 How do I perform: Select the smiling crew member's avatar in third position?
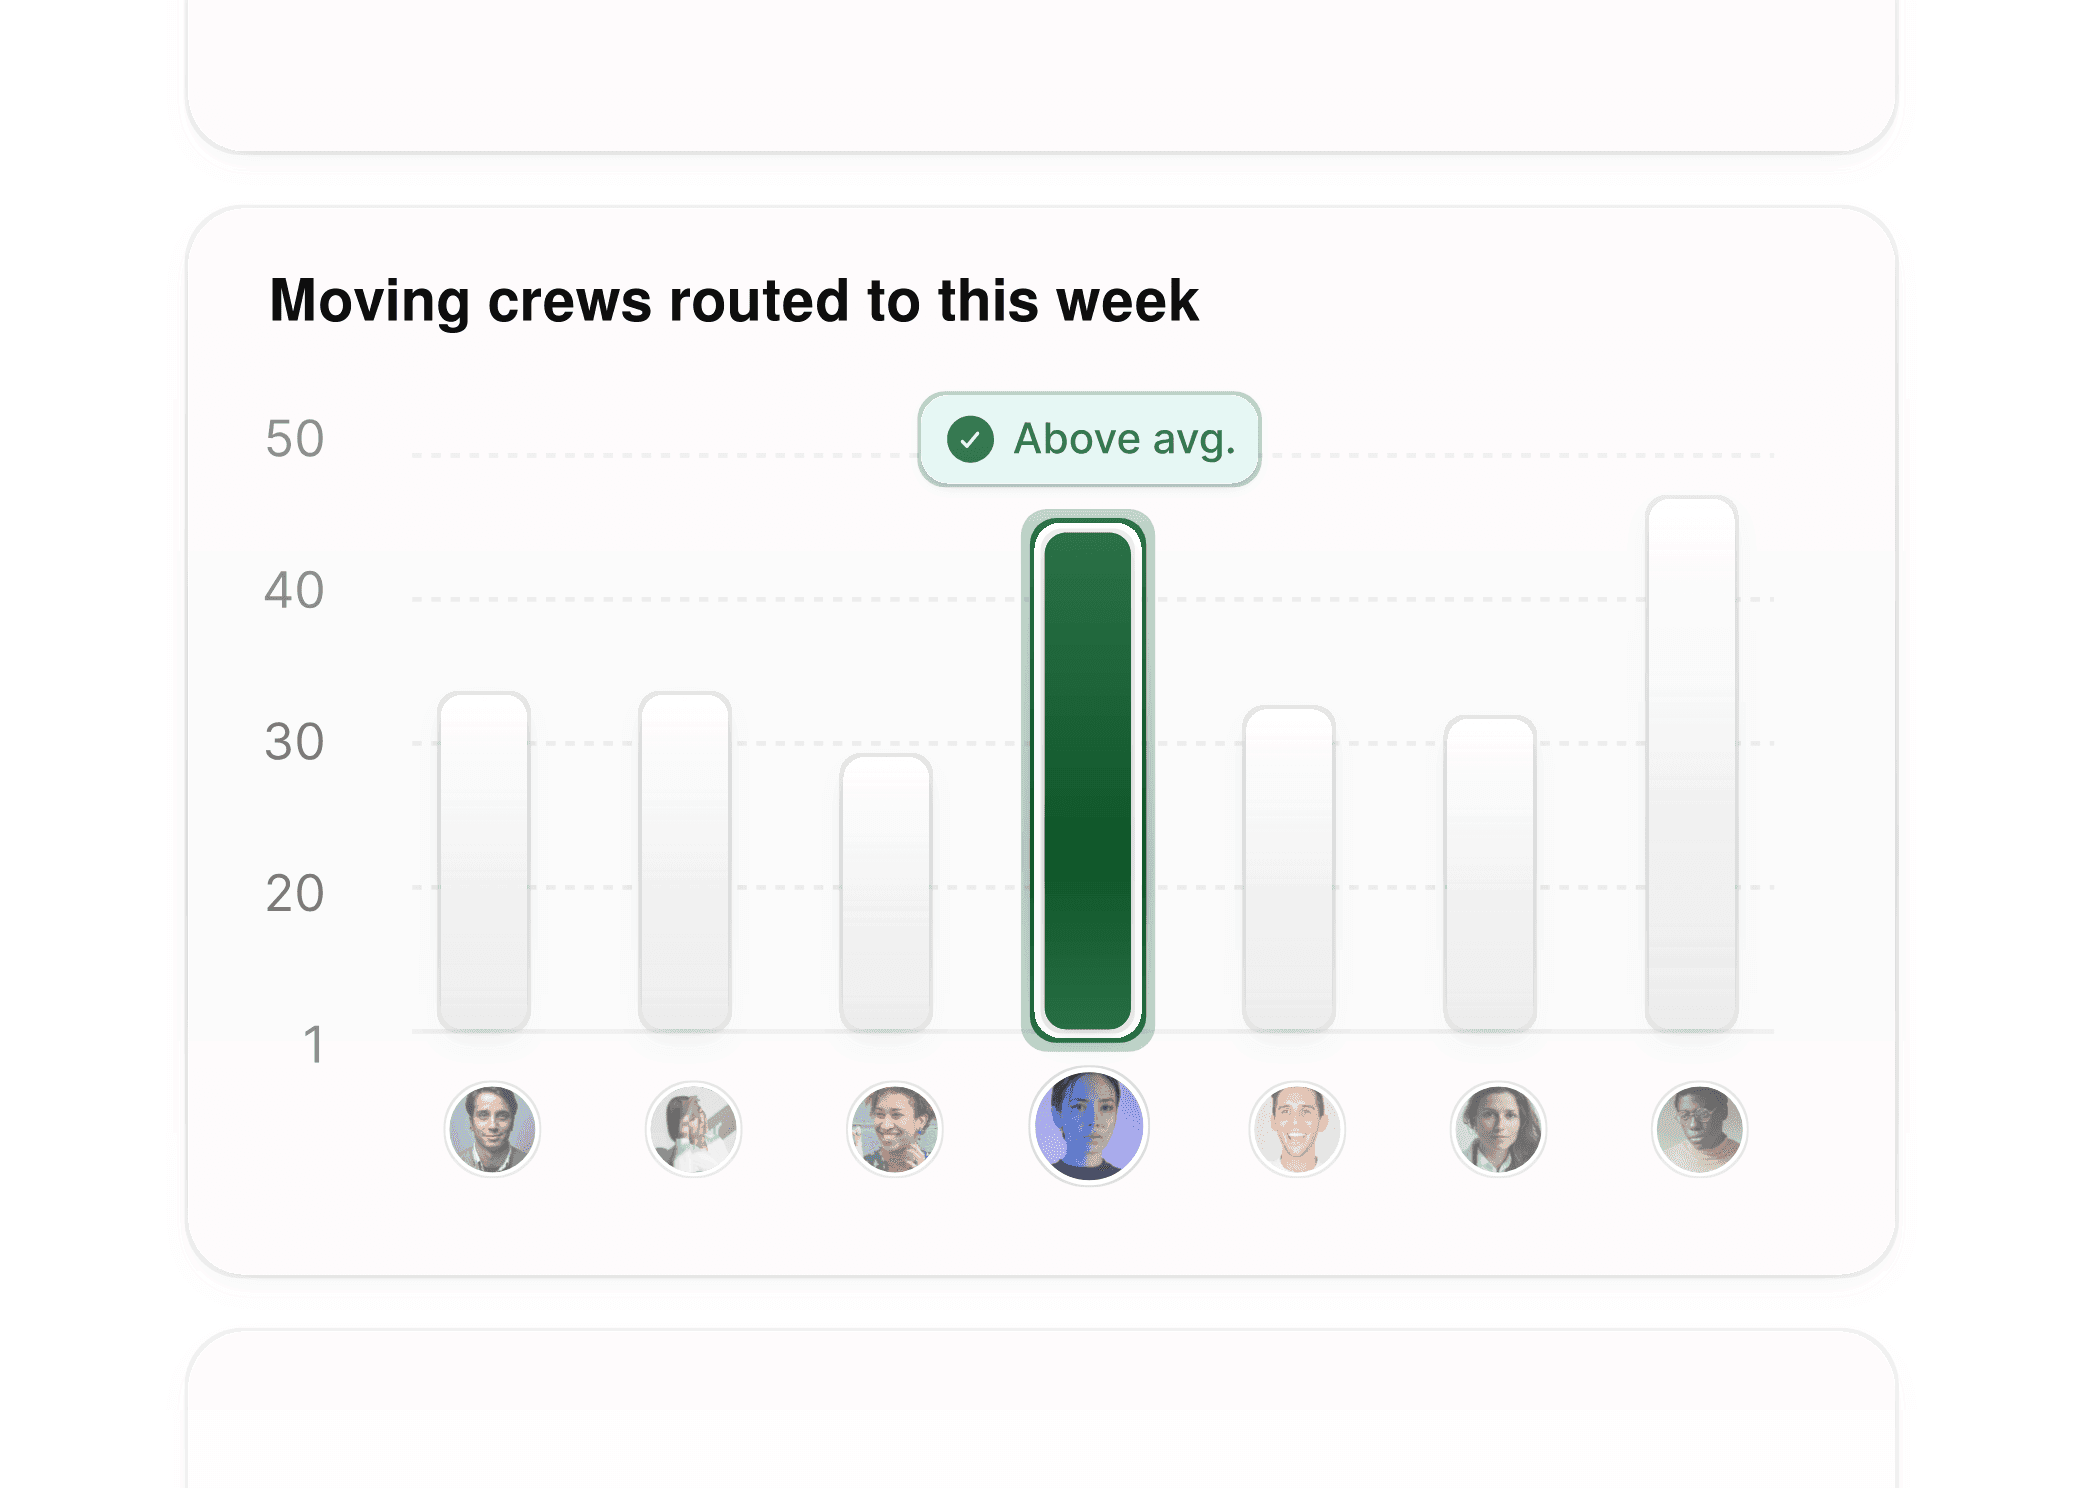[895, 1128]
